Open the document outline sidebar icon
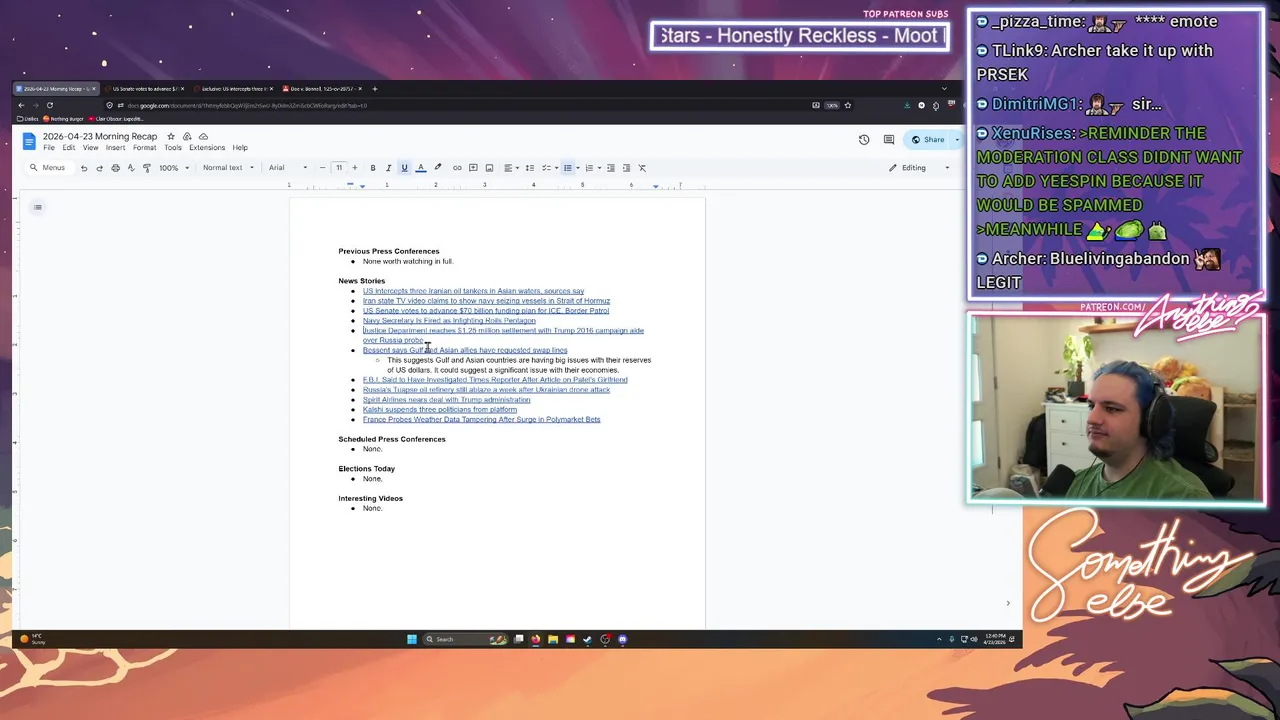The height and width of the screenshot is (720, 1280). pyautogui.click(x=37, y=207)
